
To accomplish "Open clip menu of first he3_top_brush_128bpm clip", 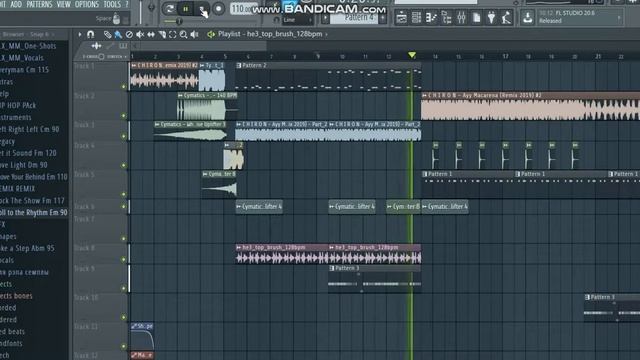I will [x=239, y=247].
